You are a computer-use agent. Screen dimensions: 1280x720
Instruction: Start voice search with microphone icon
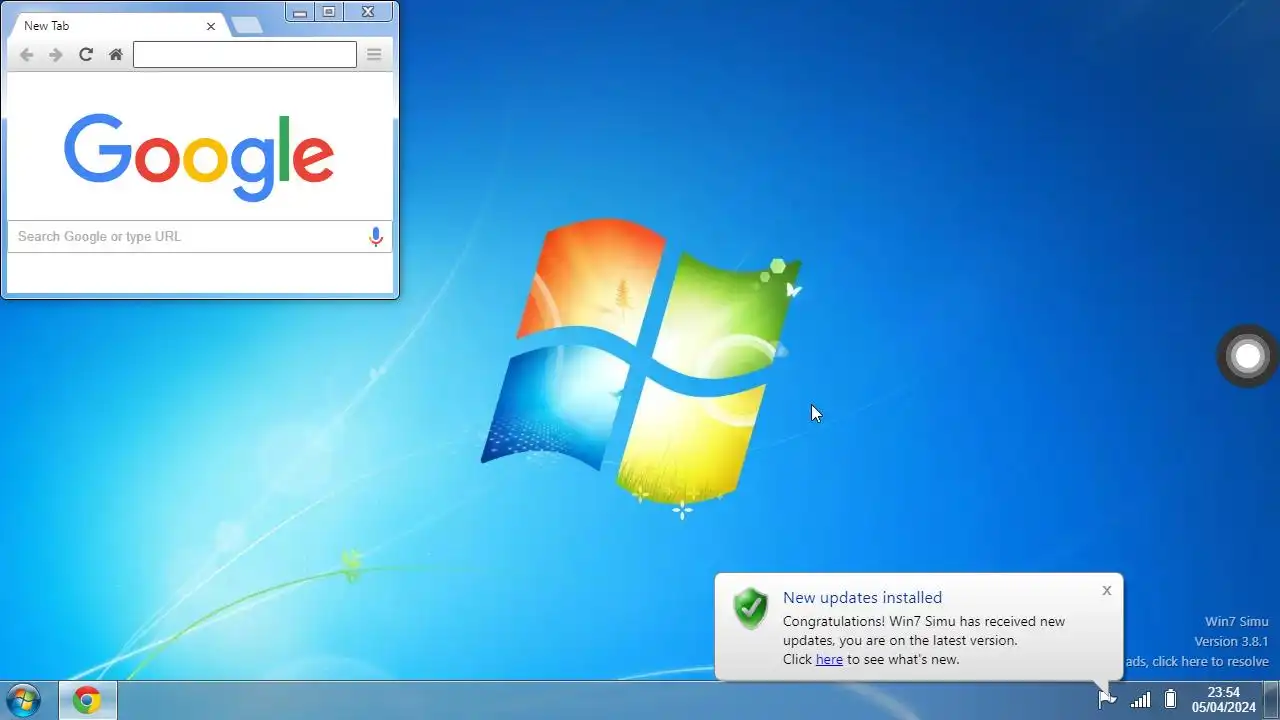click(x=376, y=237)
